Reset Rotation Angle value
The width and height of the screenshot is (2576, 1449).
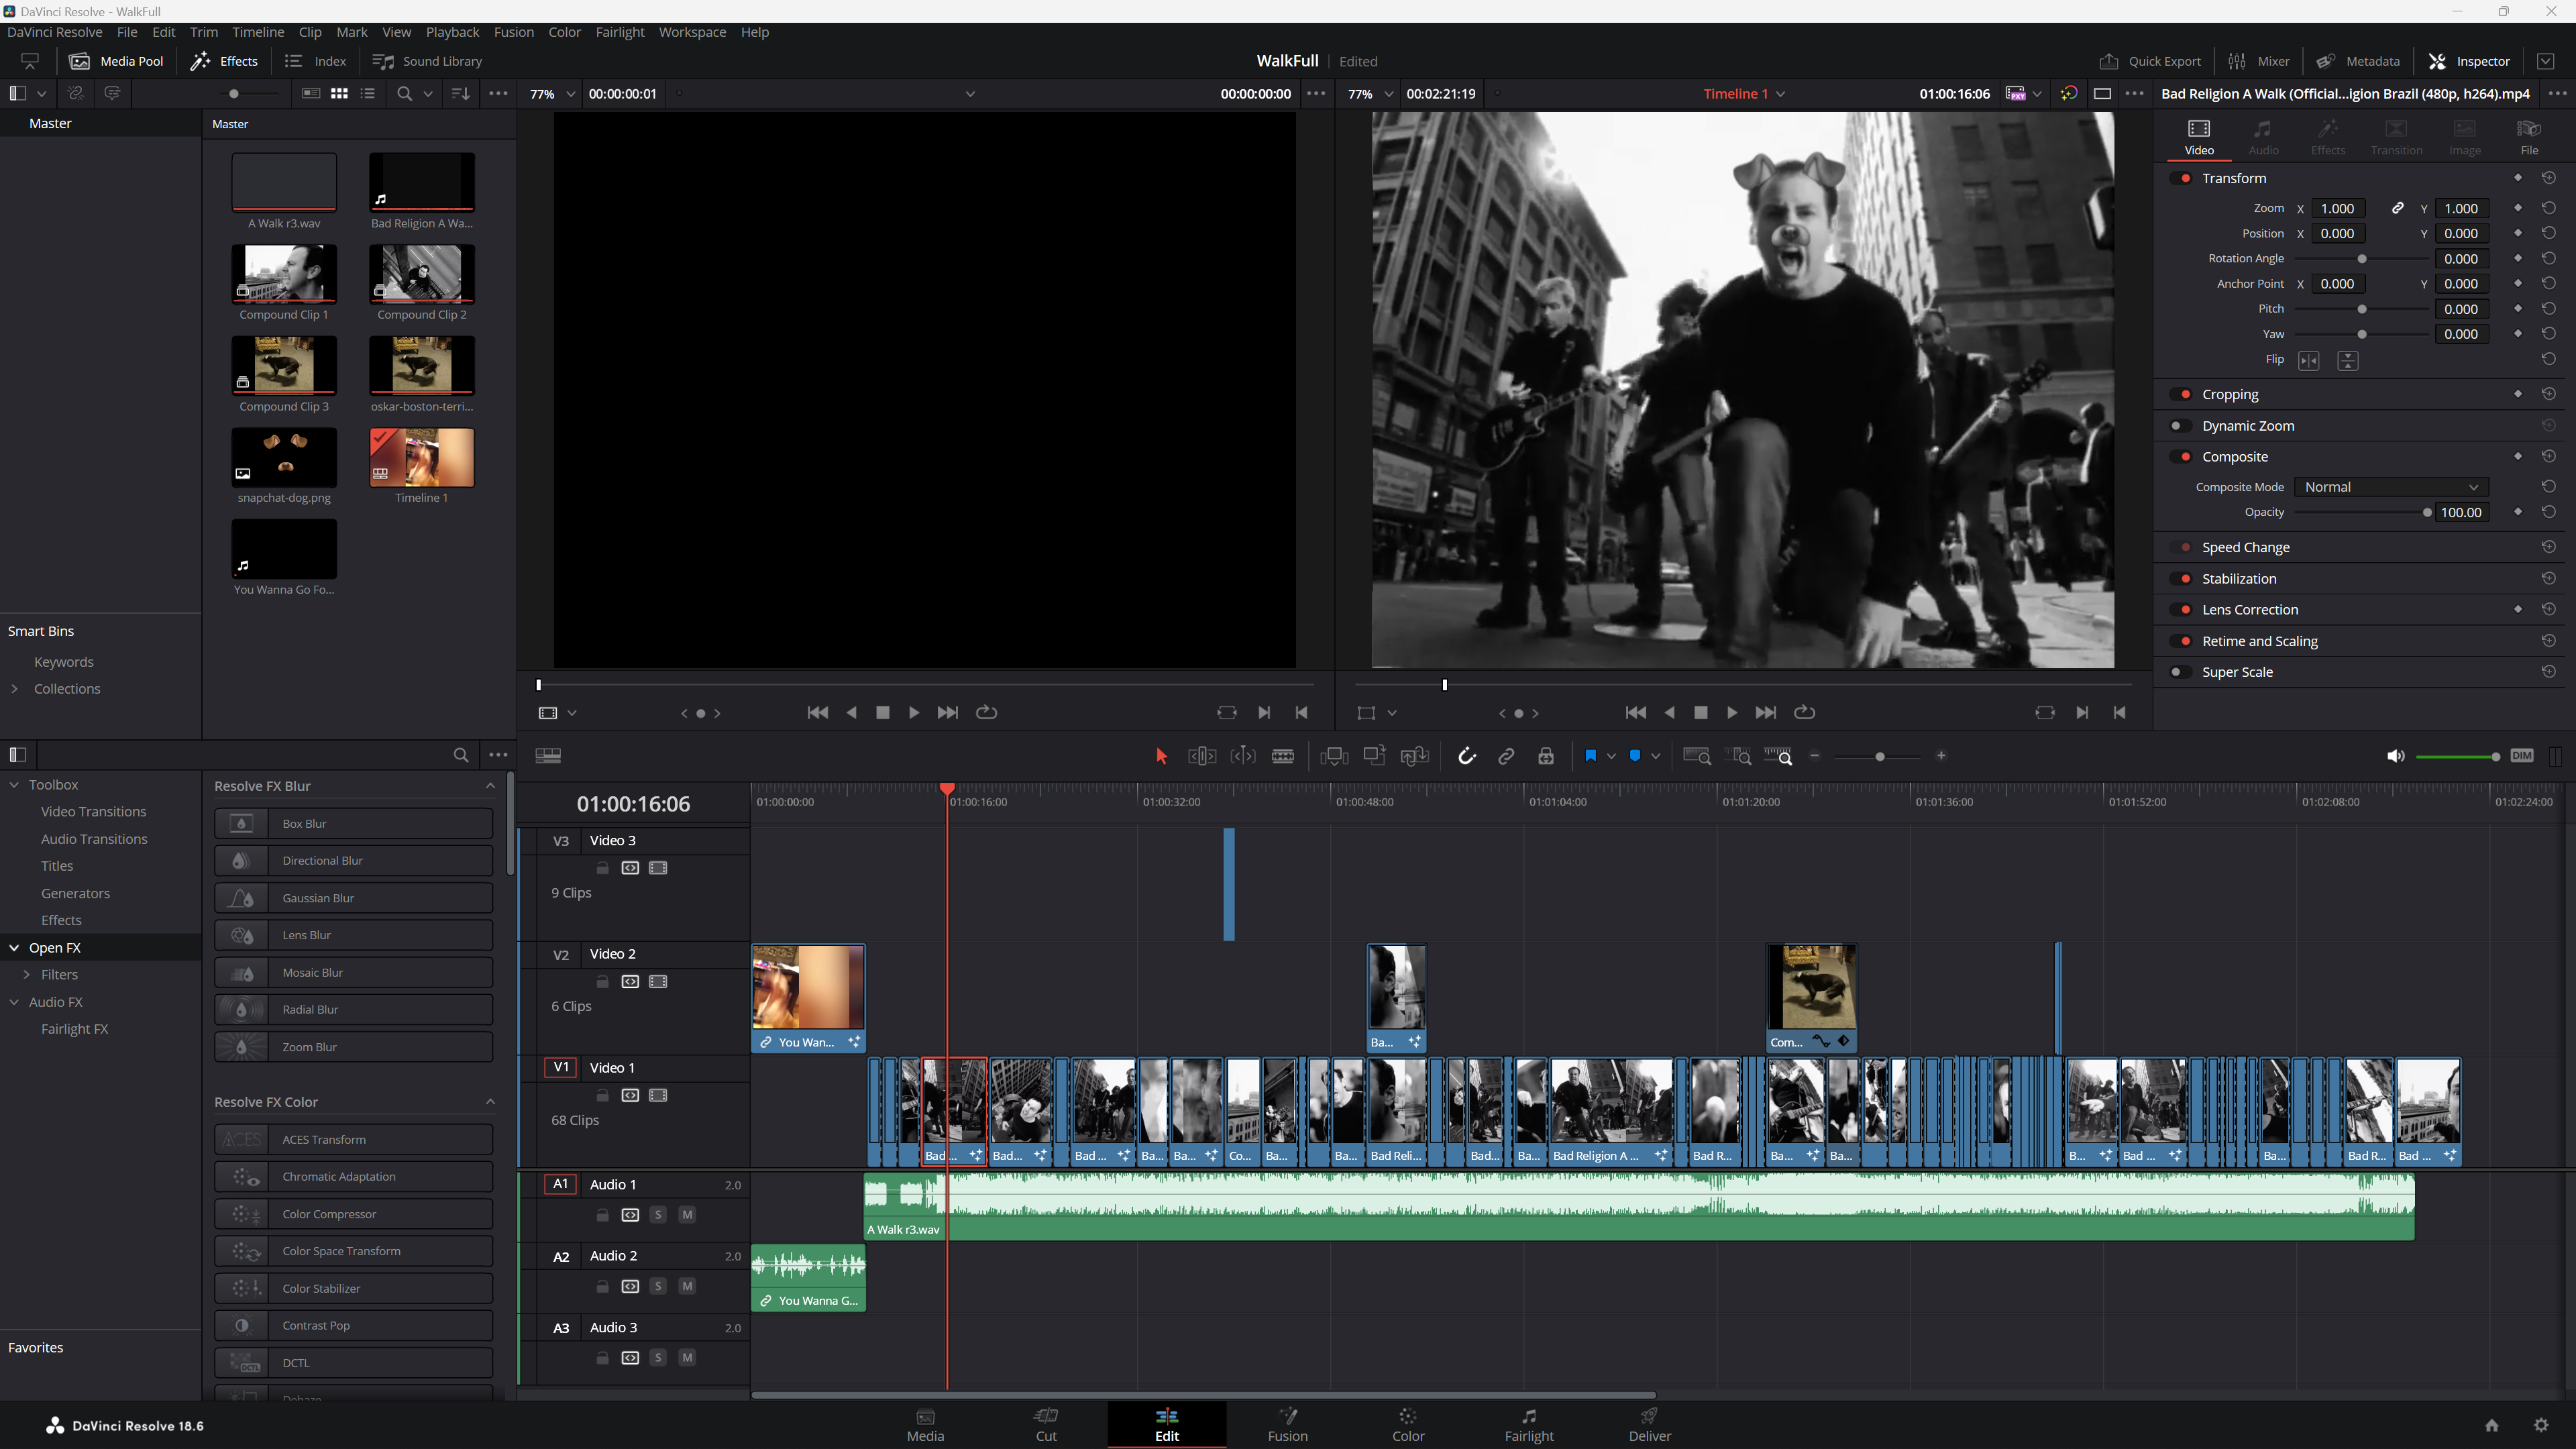(2548, 258)
